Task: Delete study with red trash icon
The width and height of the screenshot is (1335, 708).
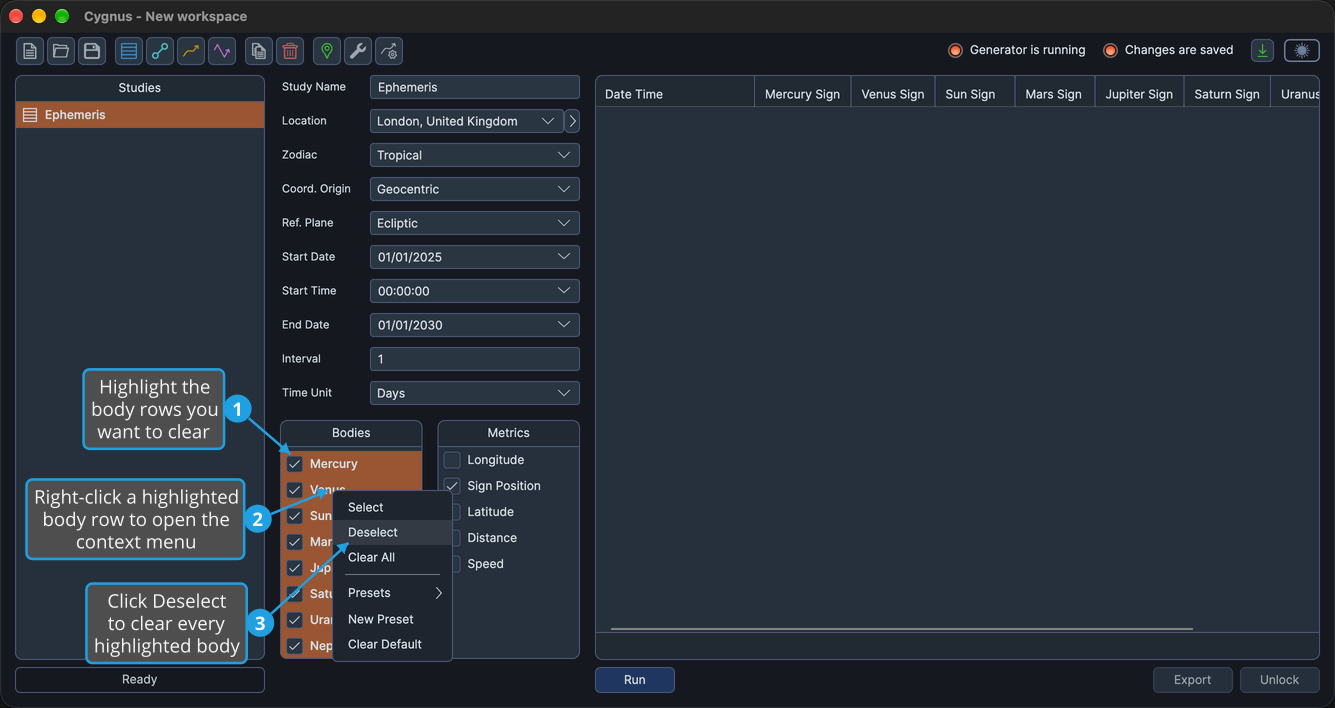Action: (290, 51)
